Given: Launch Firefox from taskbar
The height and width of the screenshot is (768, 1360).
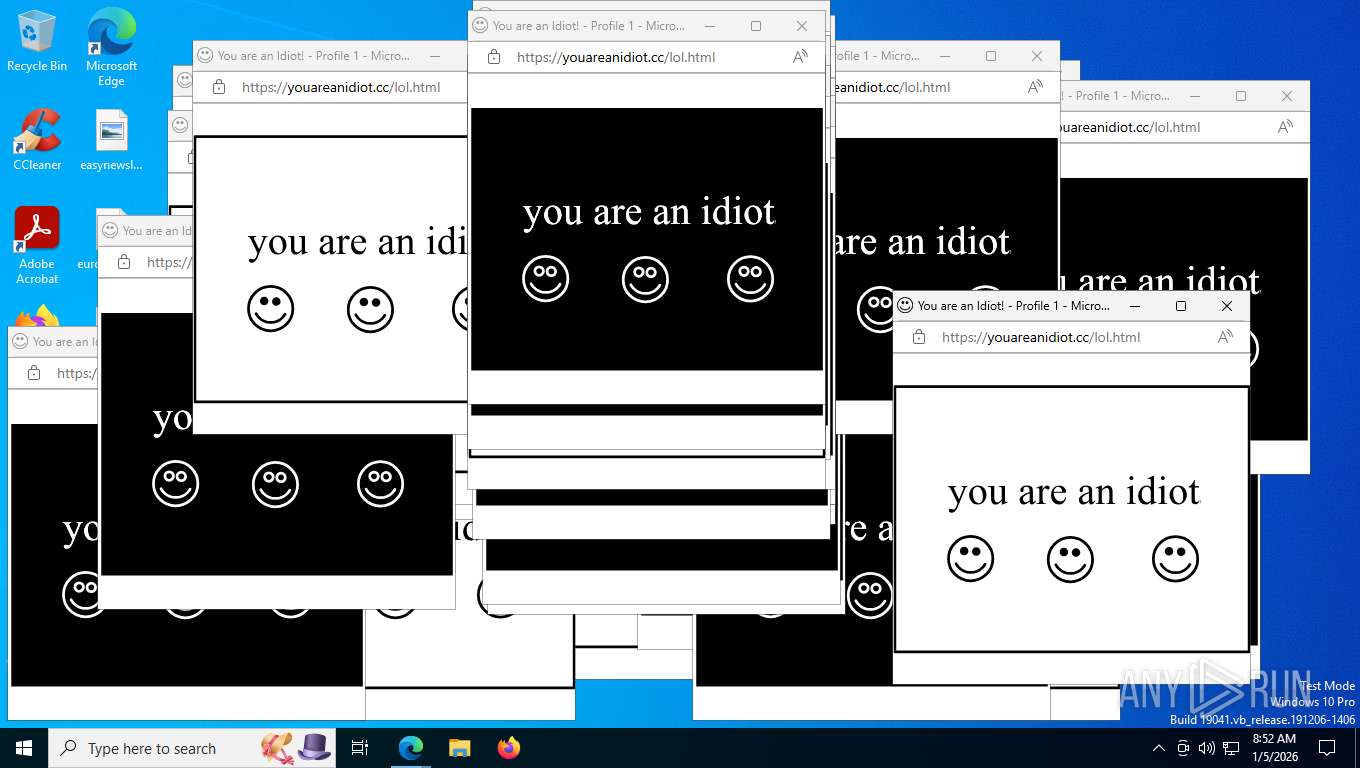Looking at the screenshot, I should click(x=509, y=748).
